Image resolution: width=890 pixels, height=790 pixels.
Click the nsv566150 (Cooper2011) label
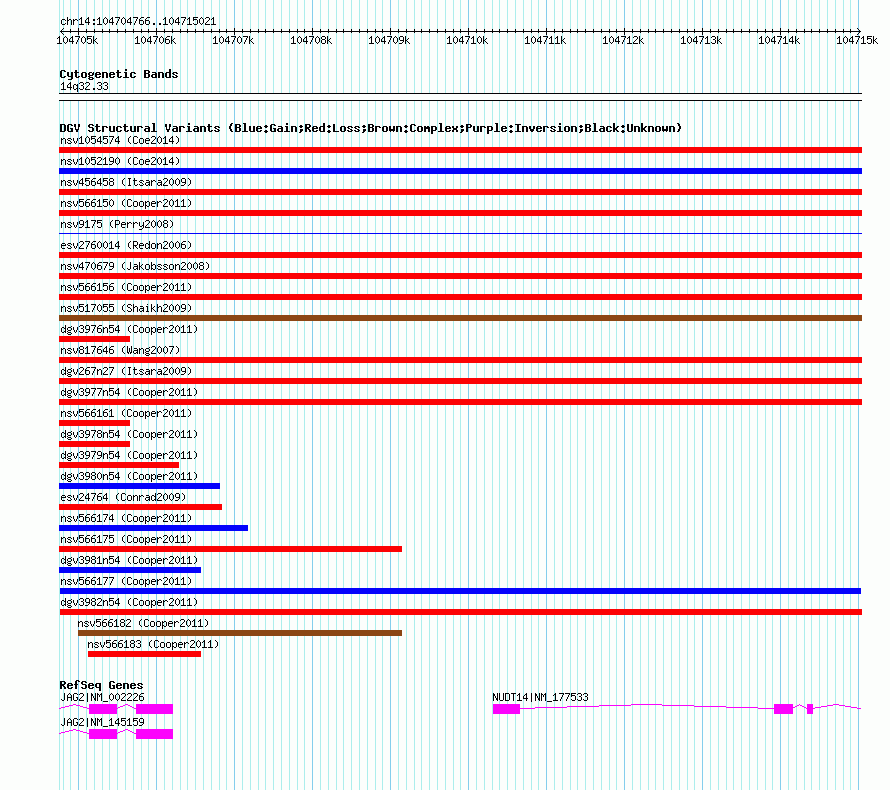click(x=126, y=203)
